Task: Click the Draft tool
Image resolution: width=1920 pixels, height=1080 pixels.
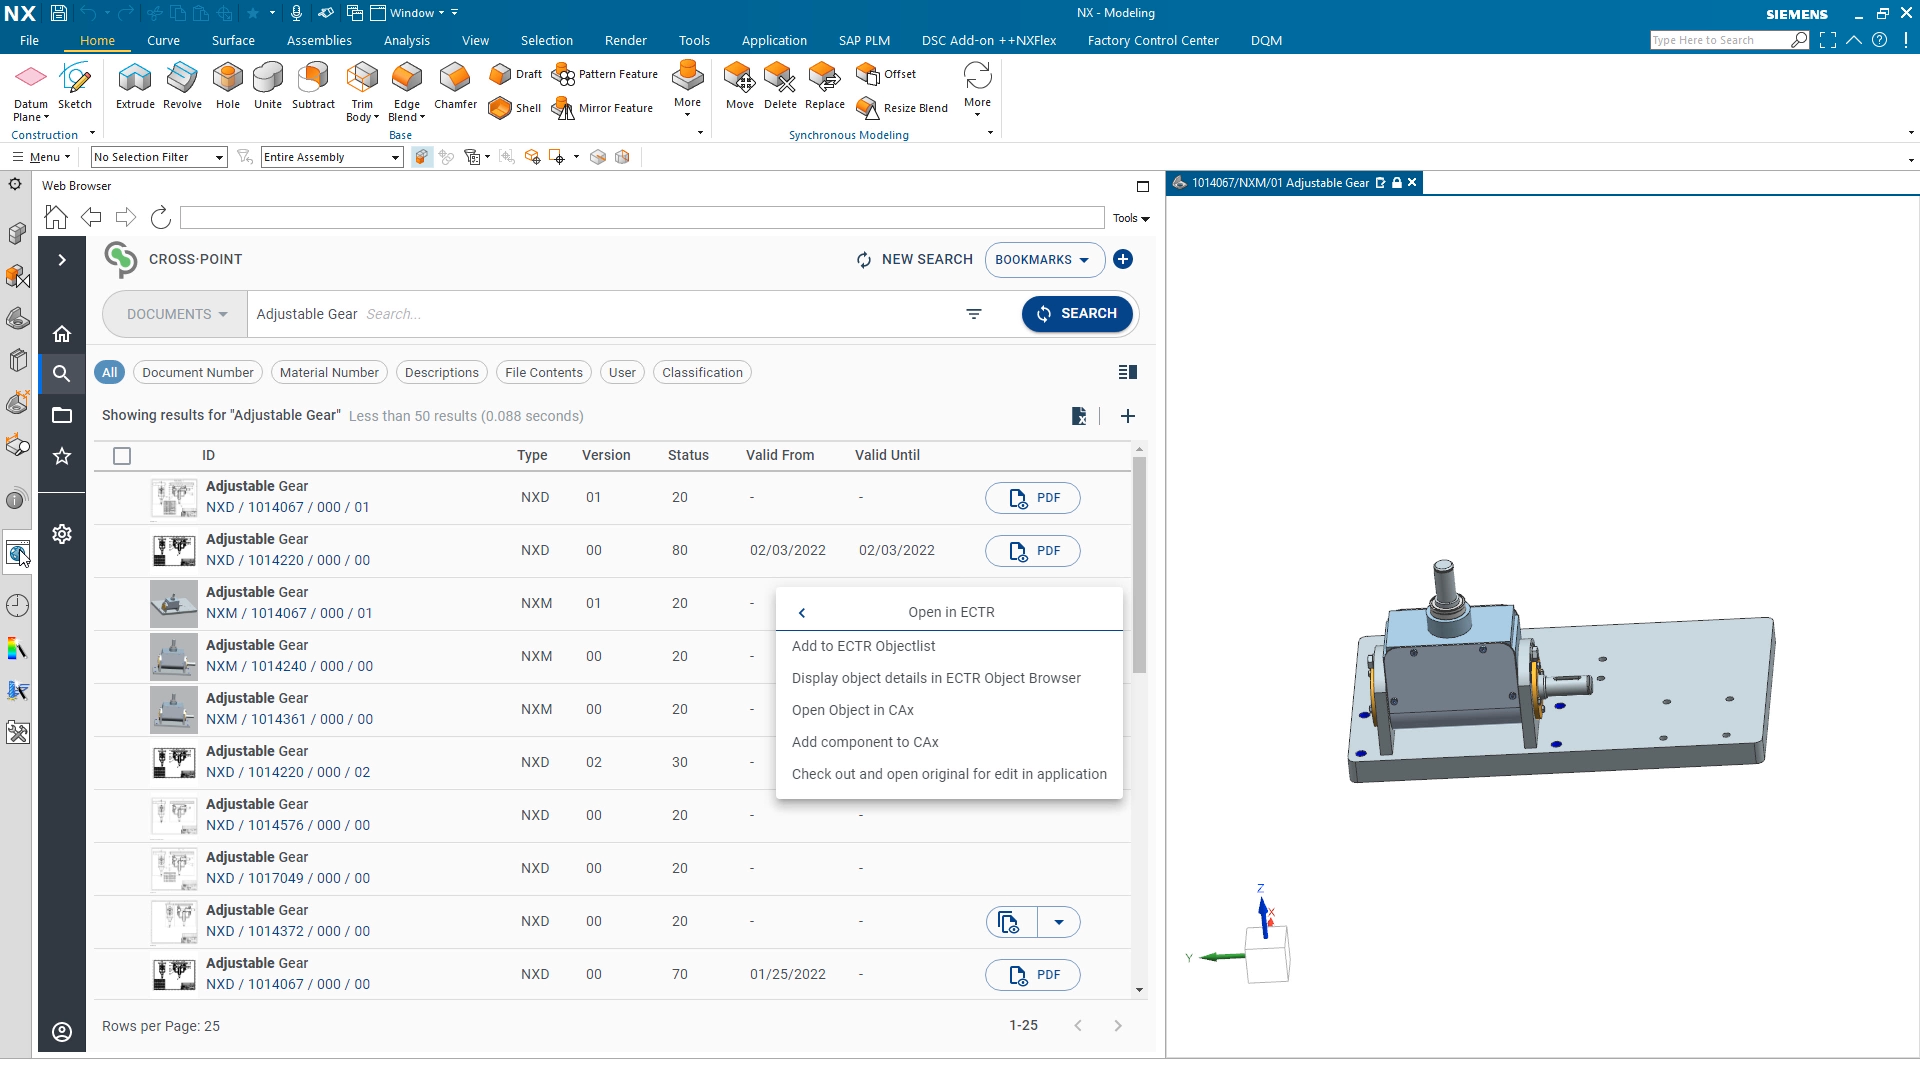Action: [516, 74]
